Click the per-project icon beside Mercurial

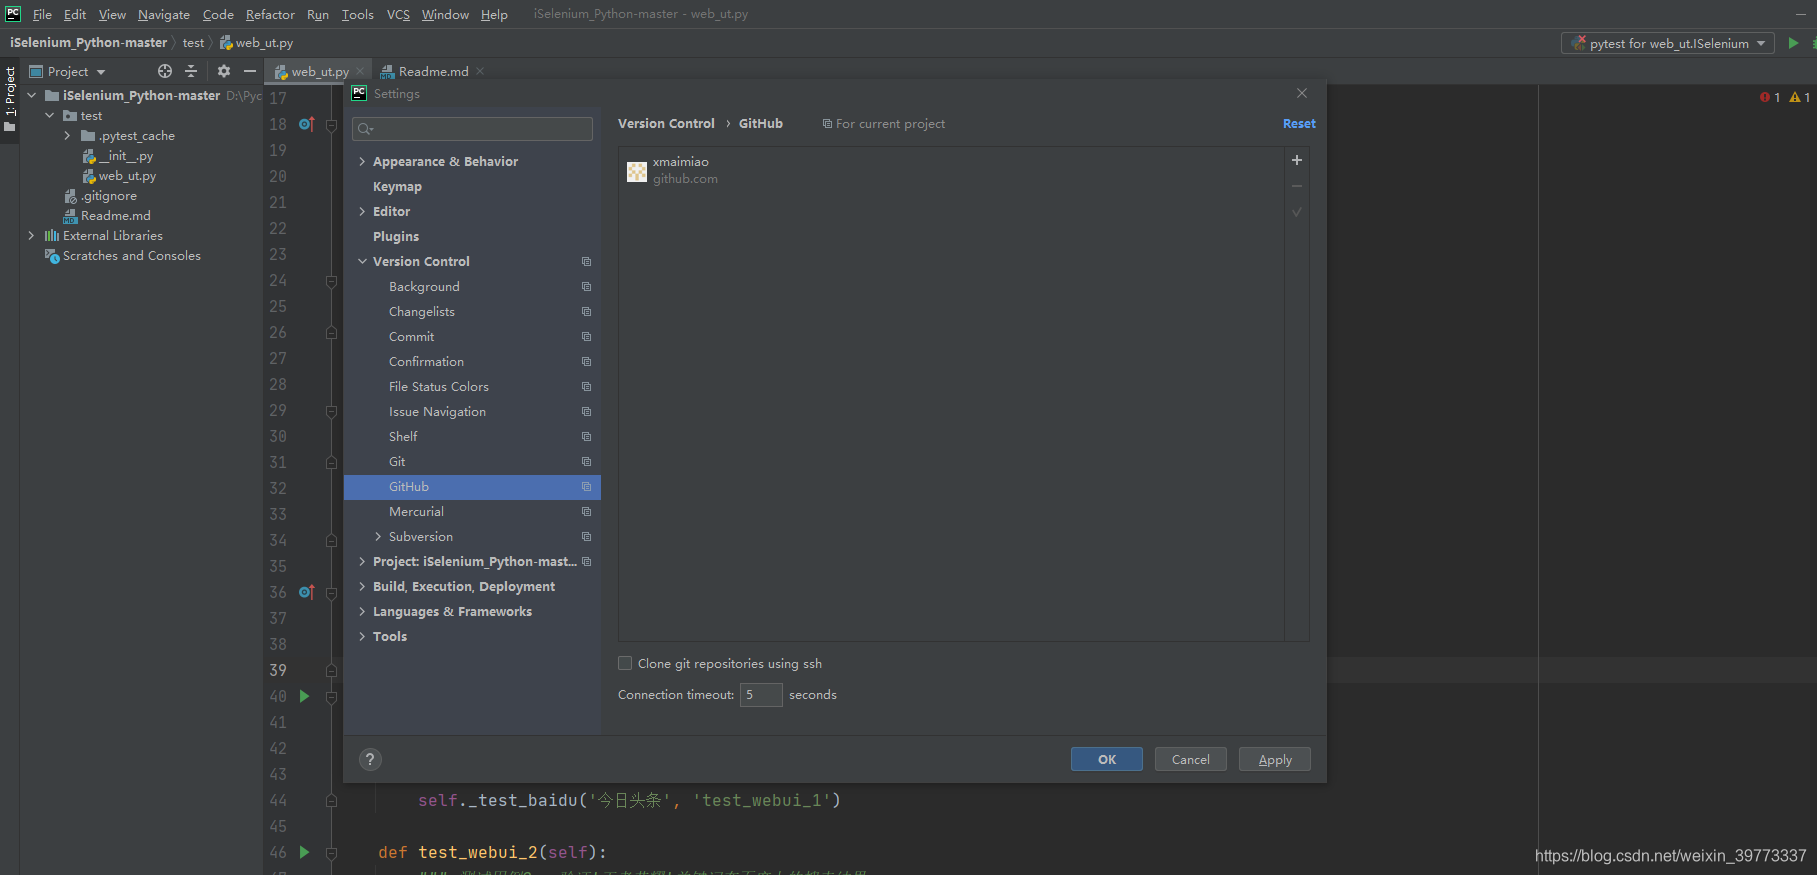[x=586, y=512]
